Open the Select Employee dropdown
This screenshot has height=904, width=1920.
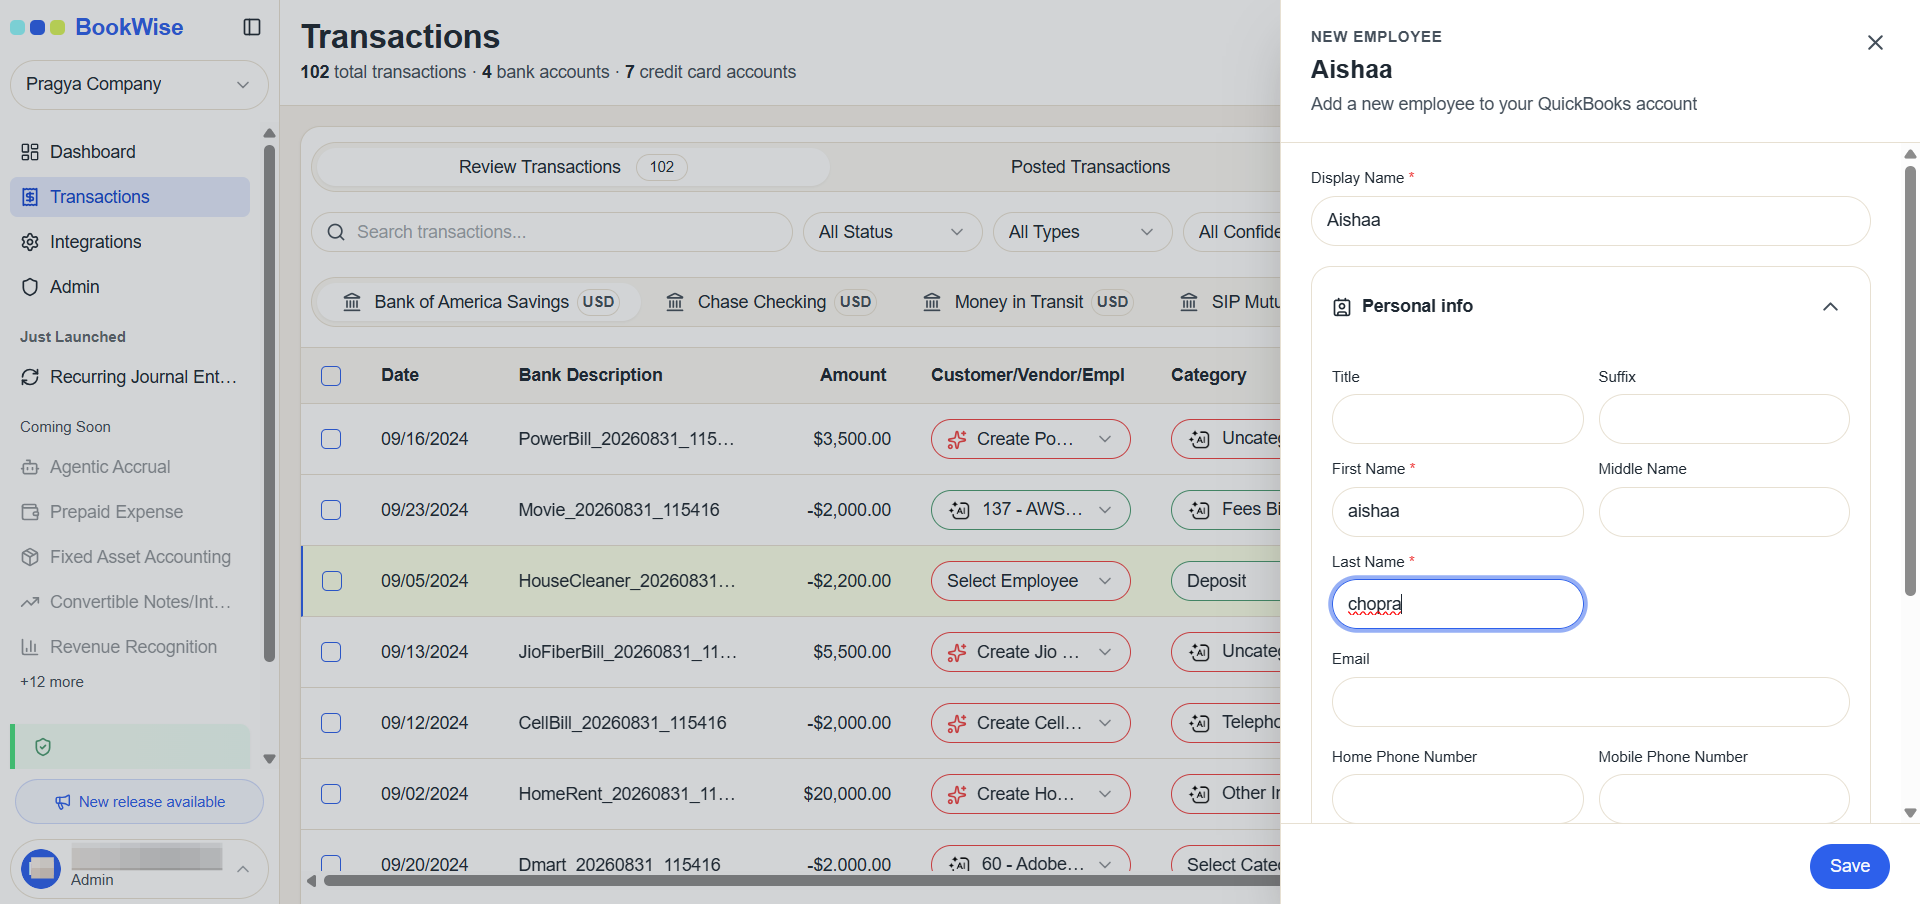[x=1030, y=581]
